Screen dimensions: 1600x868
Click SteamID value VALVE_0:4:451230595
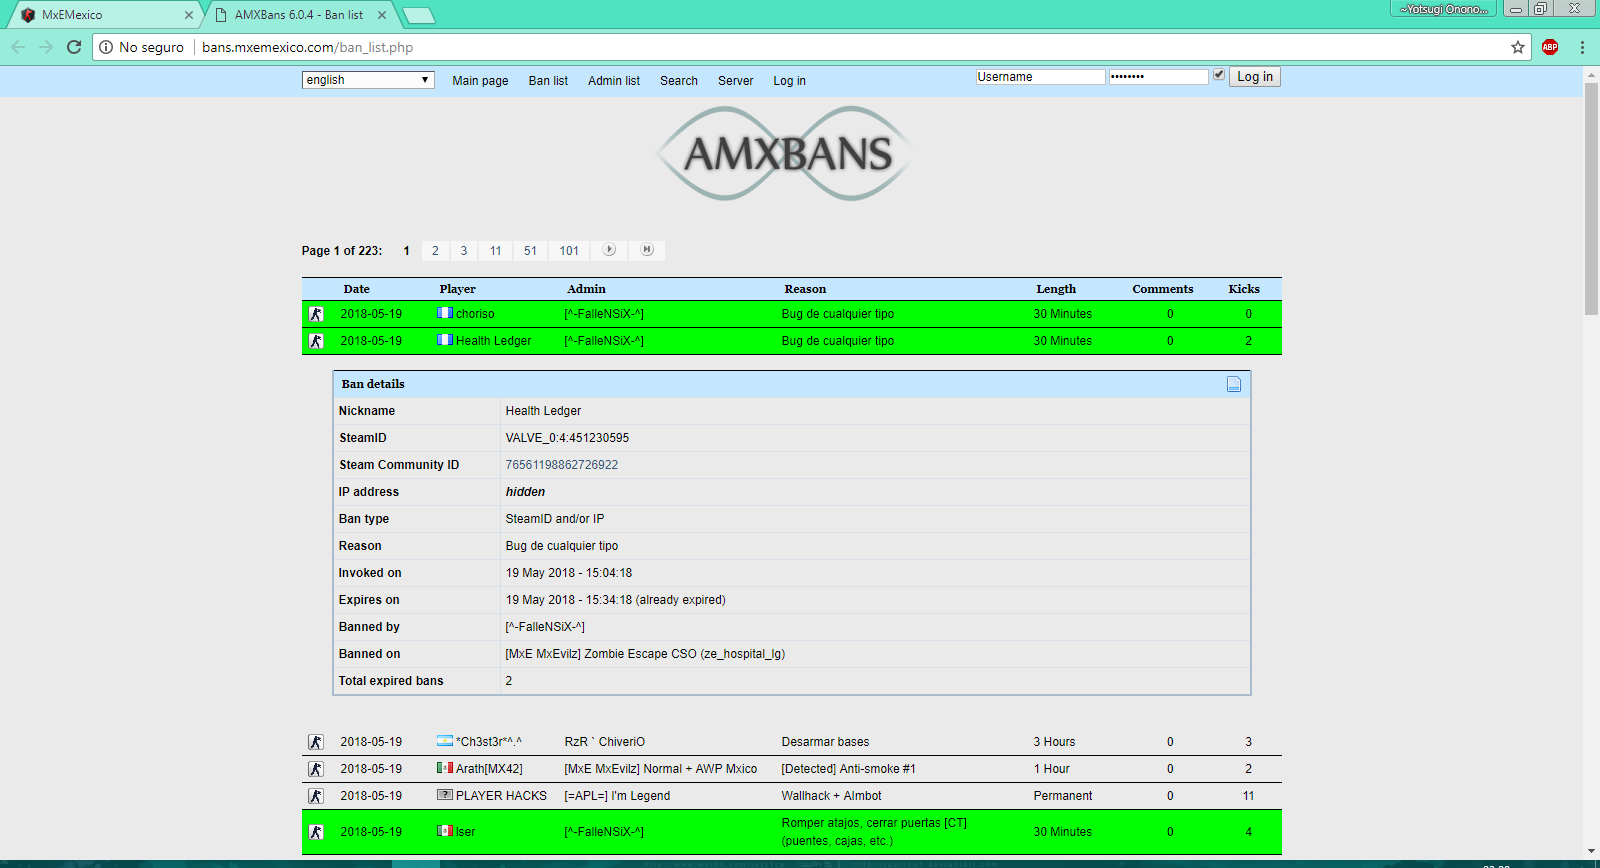pyautogui.click(x=567, y=438)
